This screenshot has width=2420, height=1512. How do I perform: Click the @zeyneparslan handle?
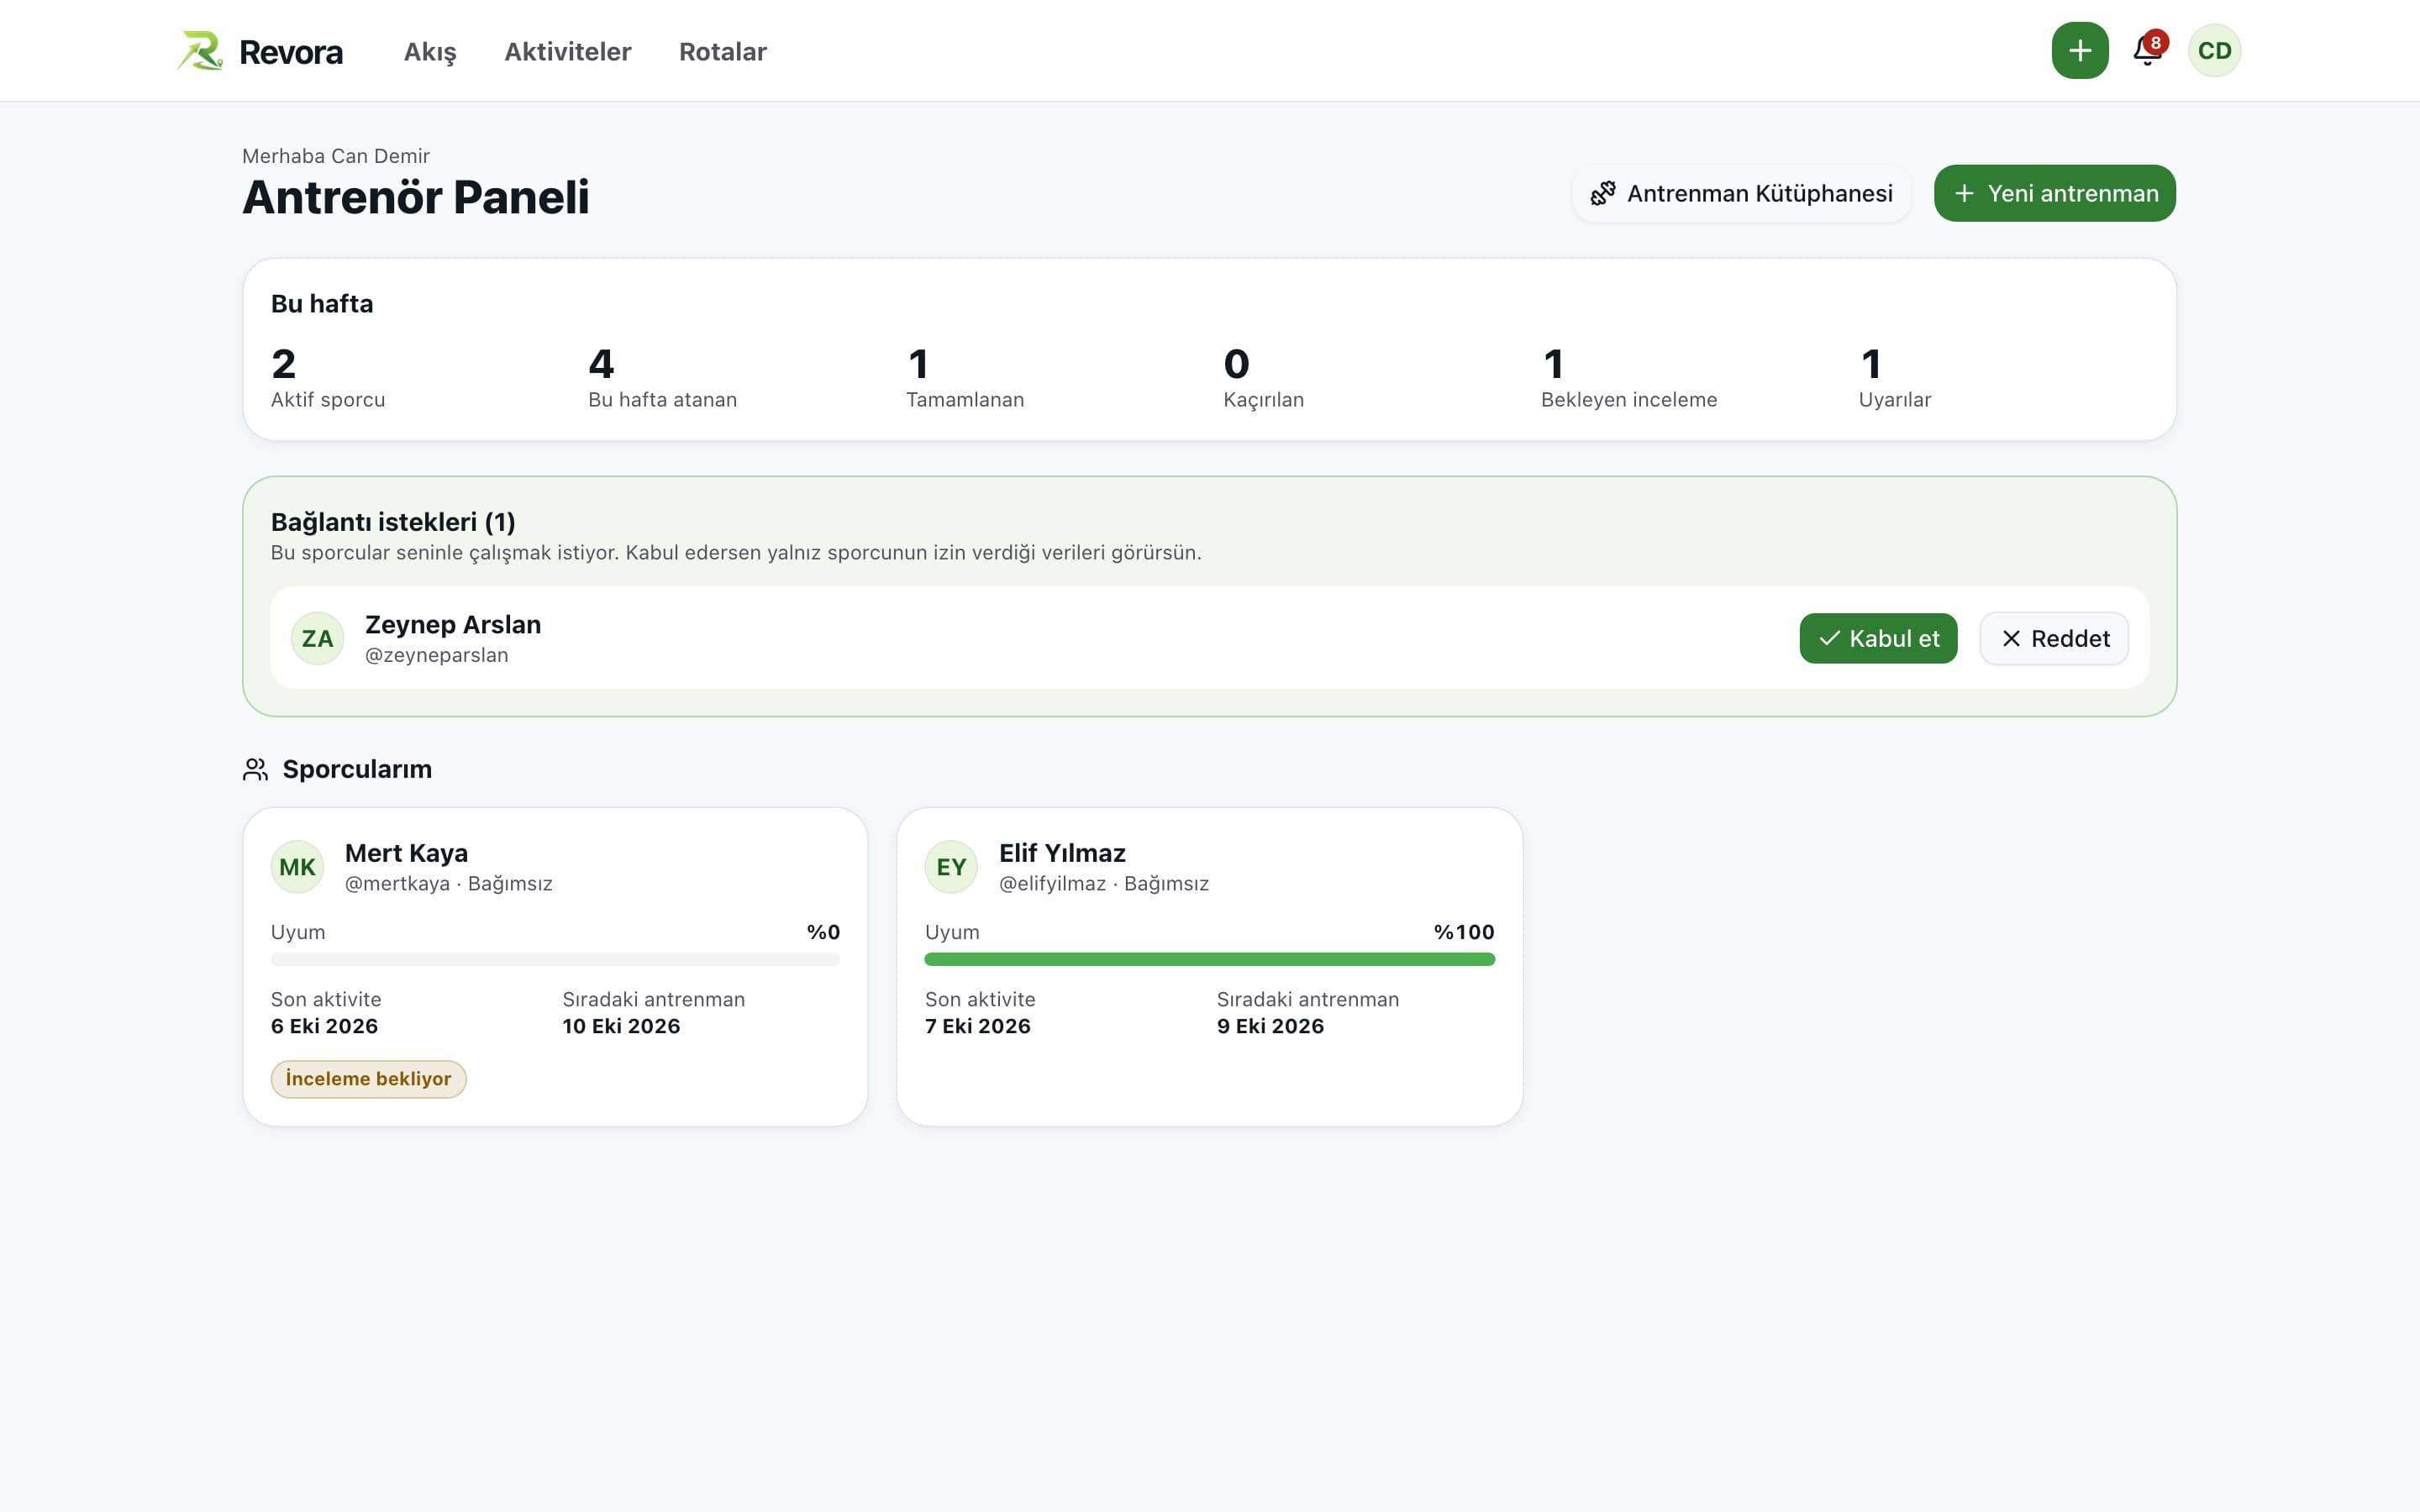click(x=437, y=655)
